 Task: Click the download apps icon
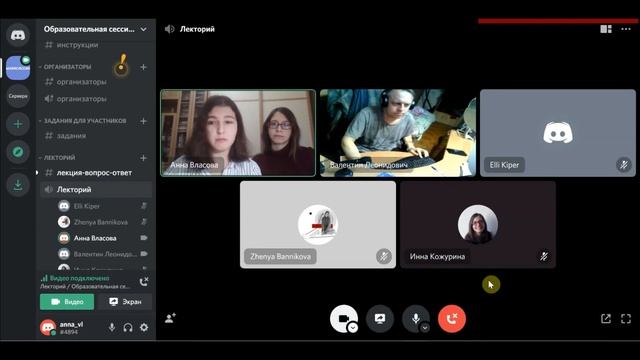pyautogui.click(x=18, y=185)
